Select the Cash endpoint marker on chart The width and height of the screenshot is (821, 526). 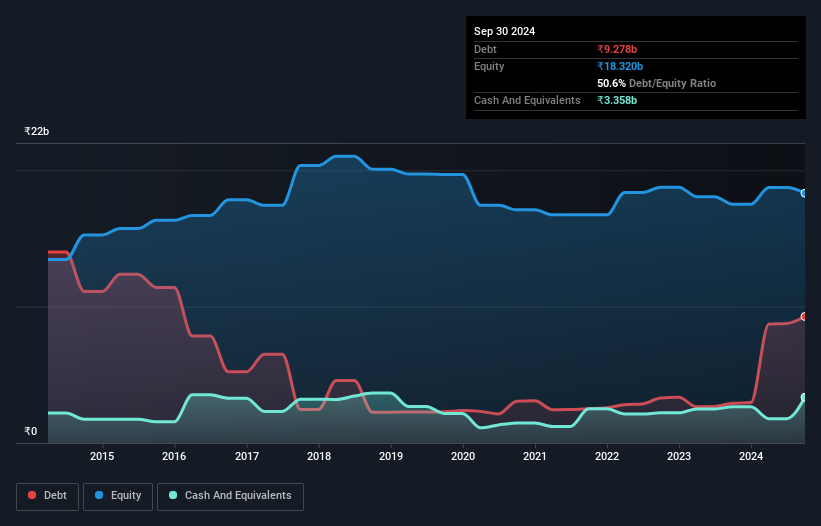[804, 397]
